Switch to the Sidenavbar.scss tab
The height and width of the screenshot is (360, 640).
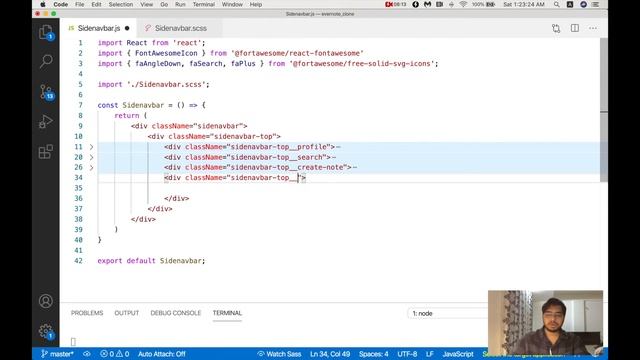click(180, 28)
